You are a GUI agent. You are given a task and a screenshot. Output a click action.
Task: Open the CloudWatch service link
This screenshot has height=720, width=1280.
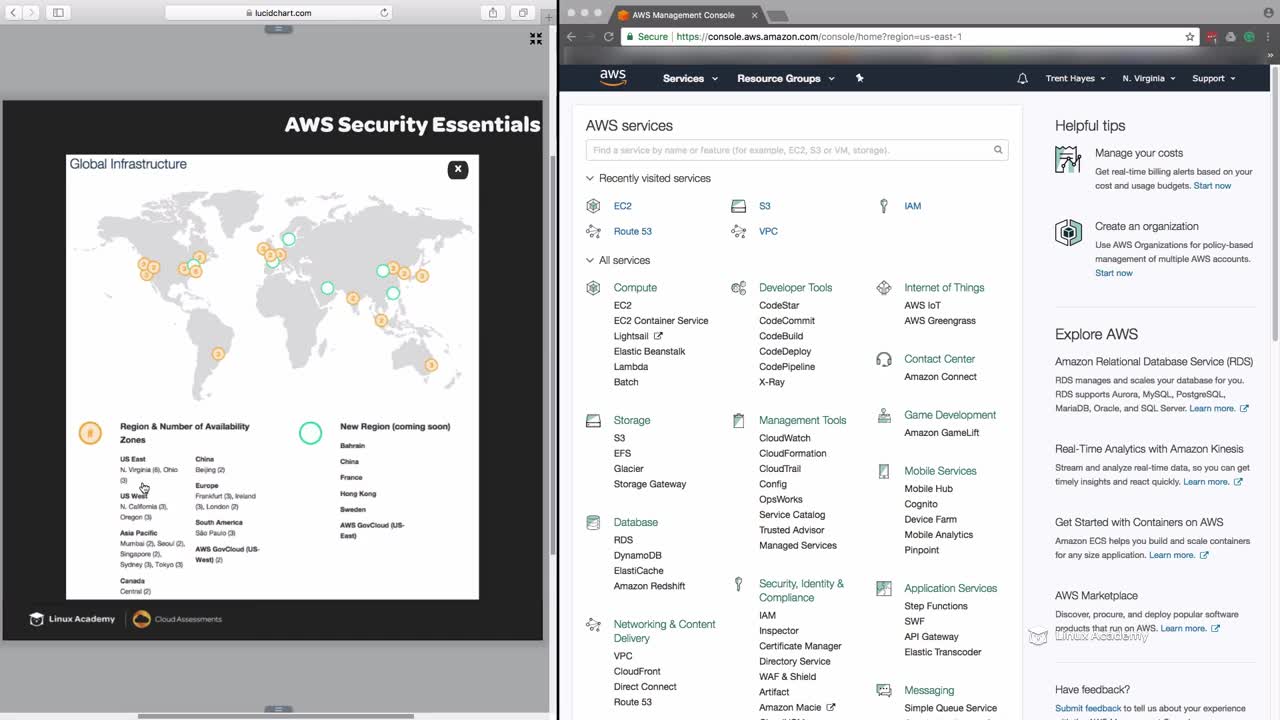click(784, 438)
